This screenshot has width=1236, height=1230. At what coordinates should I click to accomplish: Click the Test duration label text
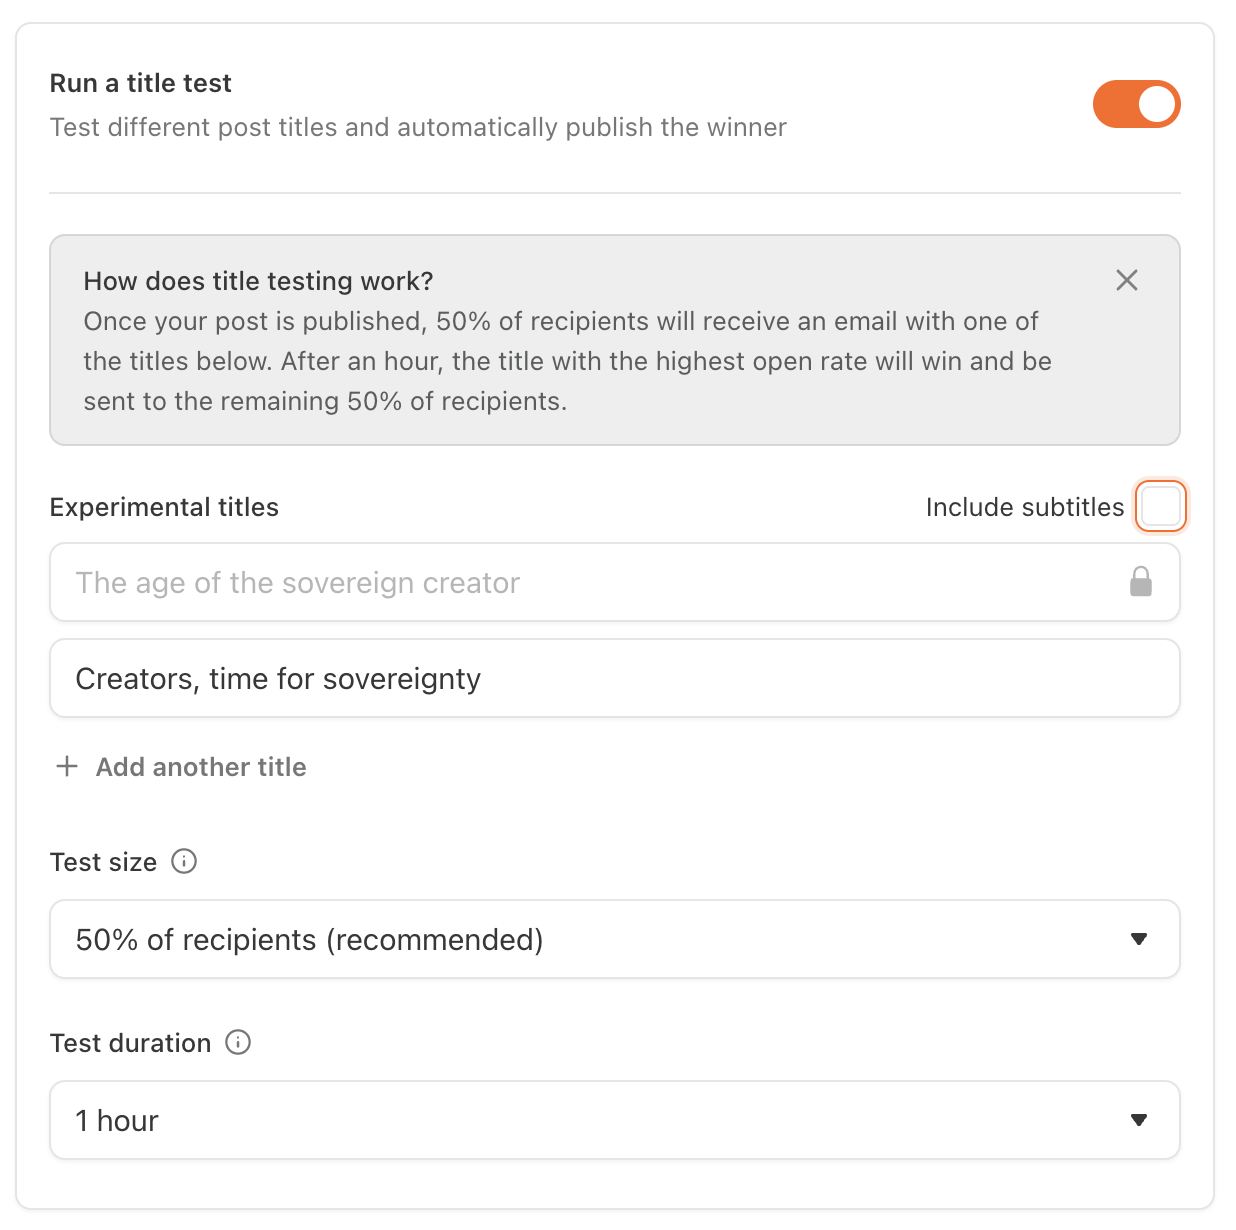coord(130,1043)
